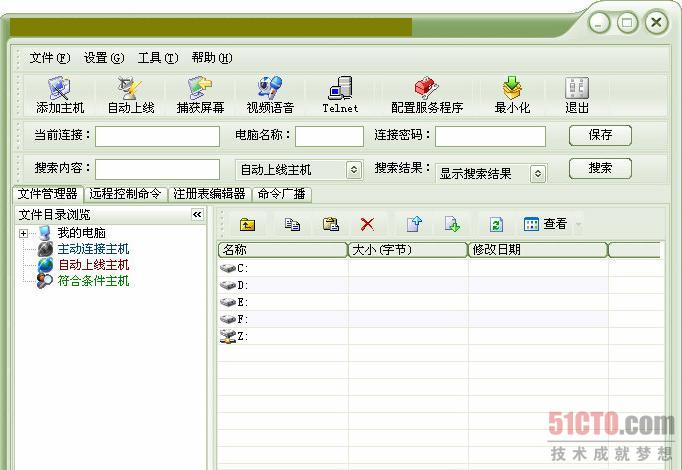The width and height of the screenshot is (682, 470).
Task: Focus the 连接密码 input field
Action: (x=490, y=137)
